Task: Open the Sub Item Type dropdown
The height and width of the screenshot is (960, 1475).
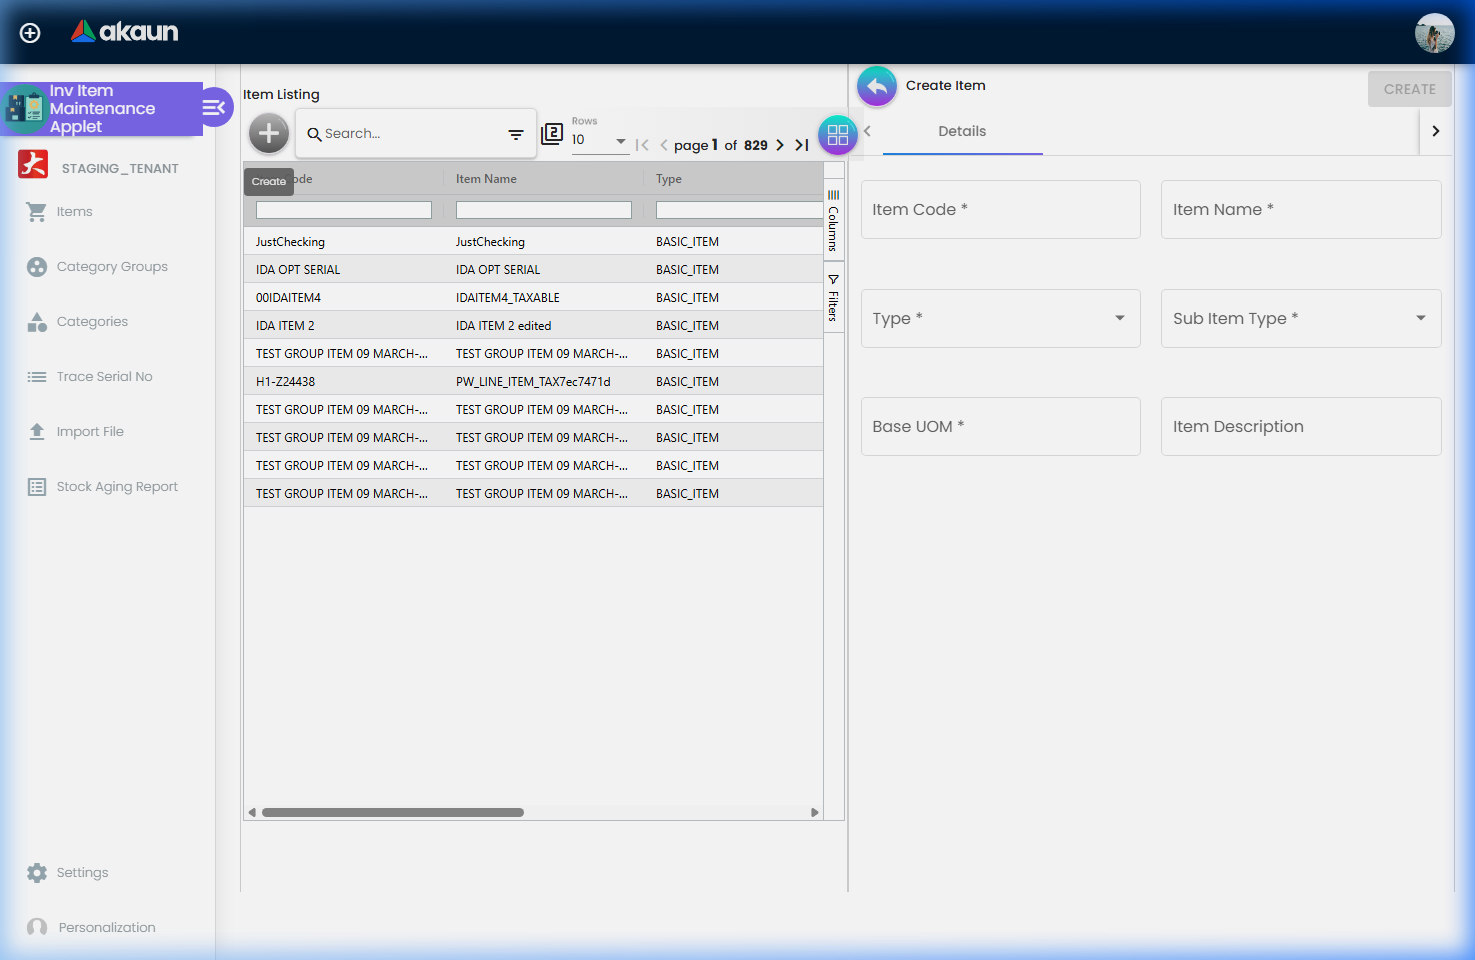Action: 1300,319
